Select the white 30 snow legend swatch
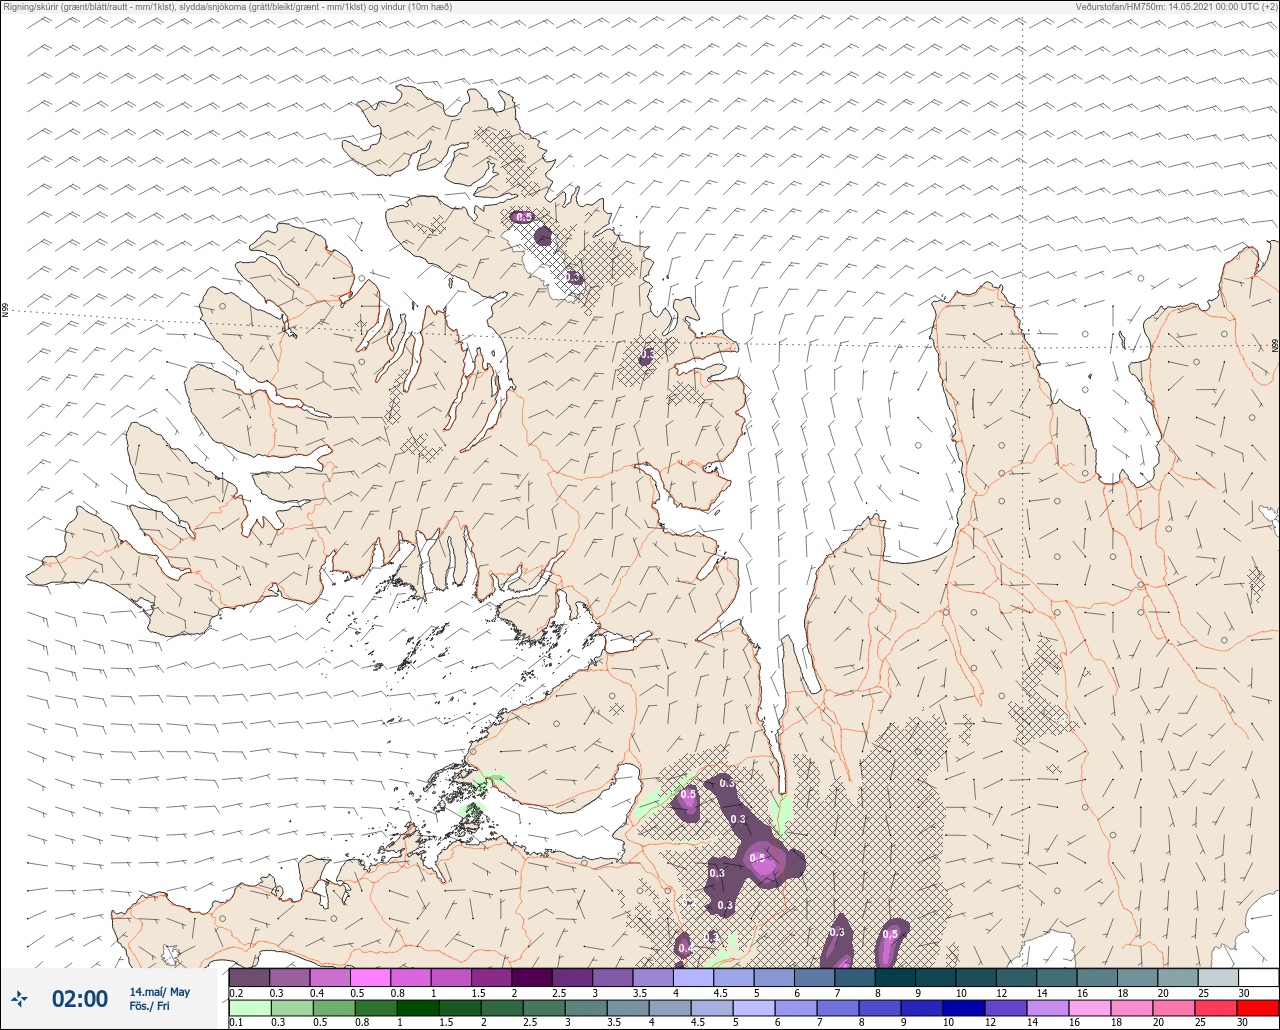Screen dimensions: 1280x1030 click(1257, 976)
